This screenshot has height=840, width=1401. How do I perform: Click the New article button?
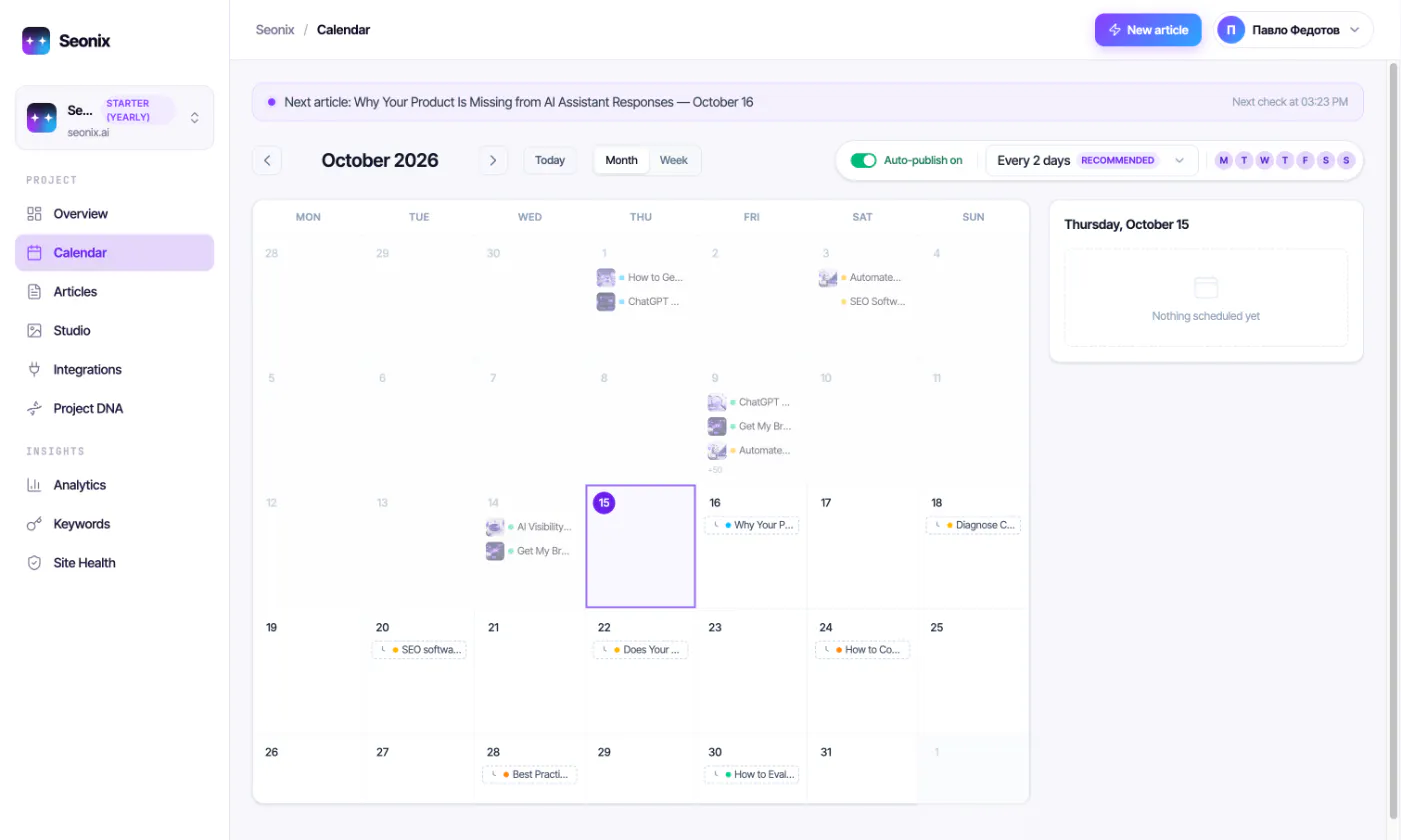click(1148, 30)
